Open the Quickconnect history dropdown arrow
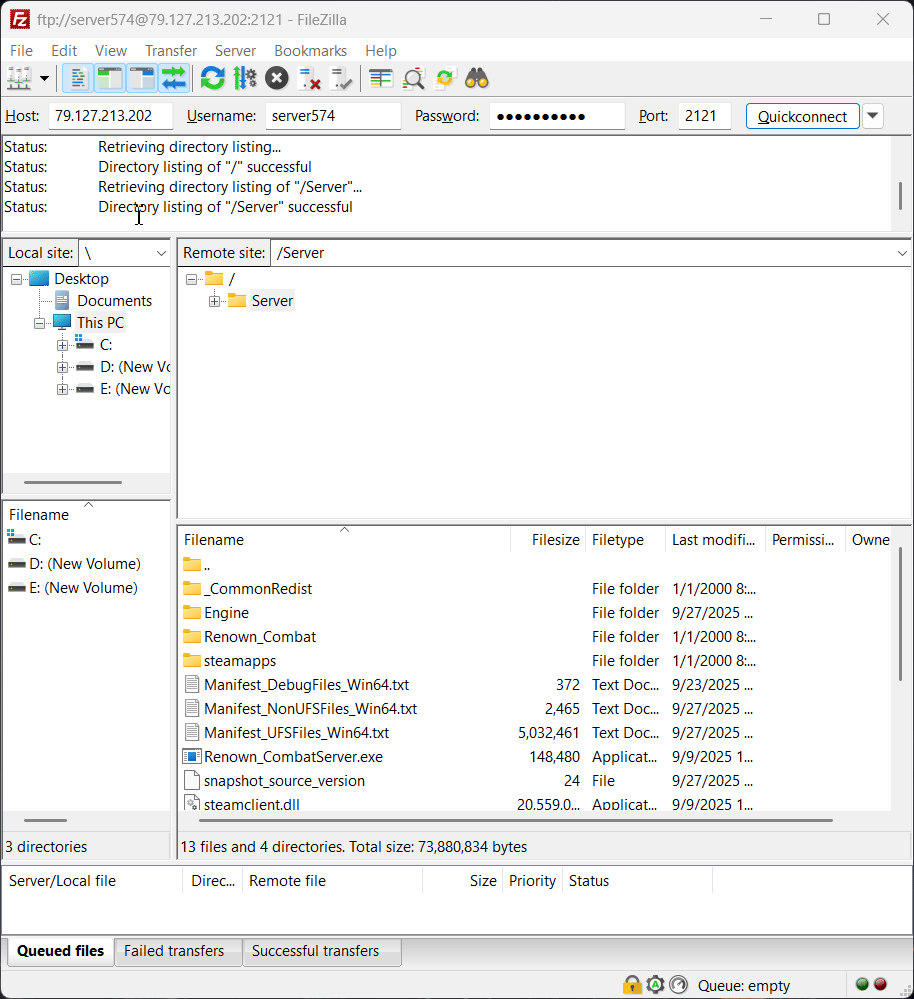 [873, 116]
